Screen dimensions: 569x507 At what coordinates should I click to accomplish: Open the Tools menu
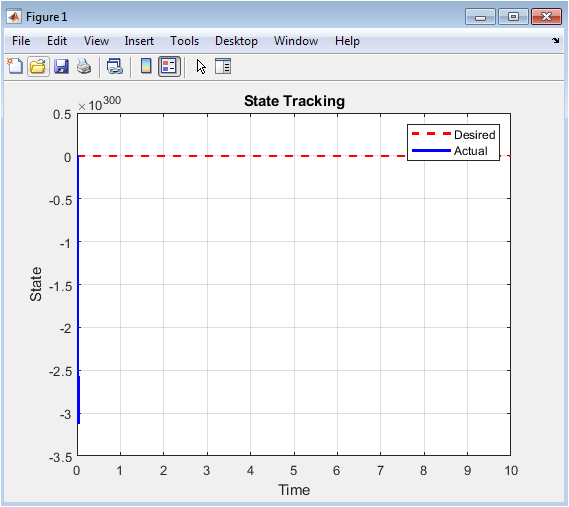coord(185,41)
